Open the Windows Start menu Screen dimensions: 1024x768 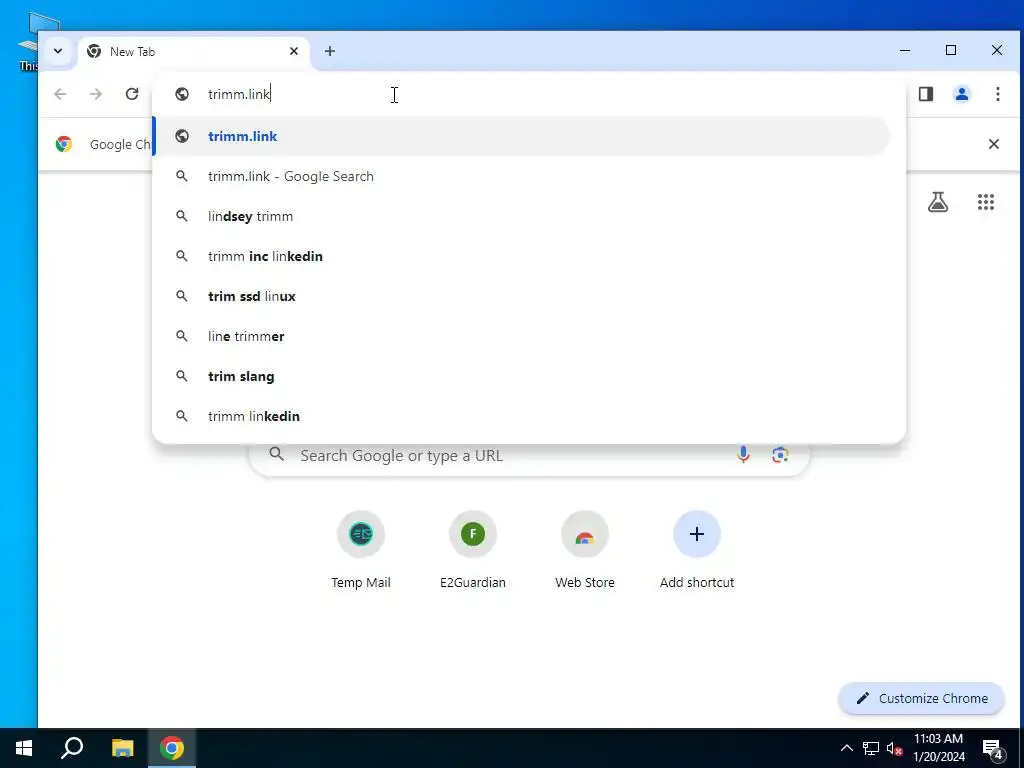coord(24,748)
